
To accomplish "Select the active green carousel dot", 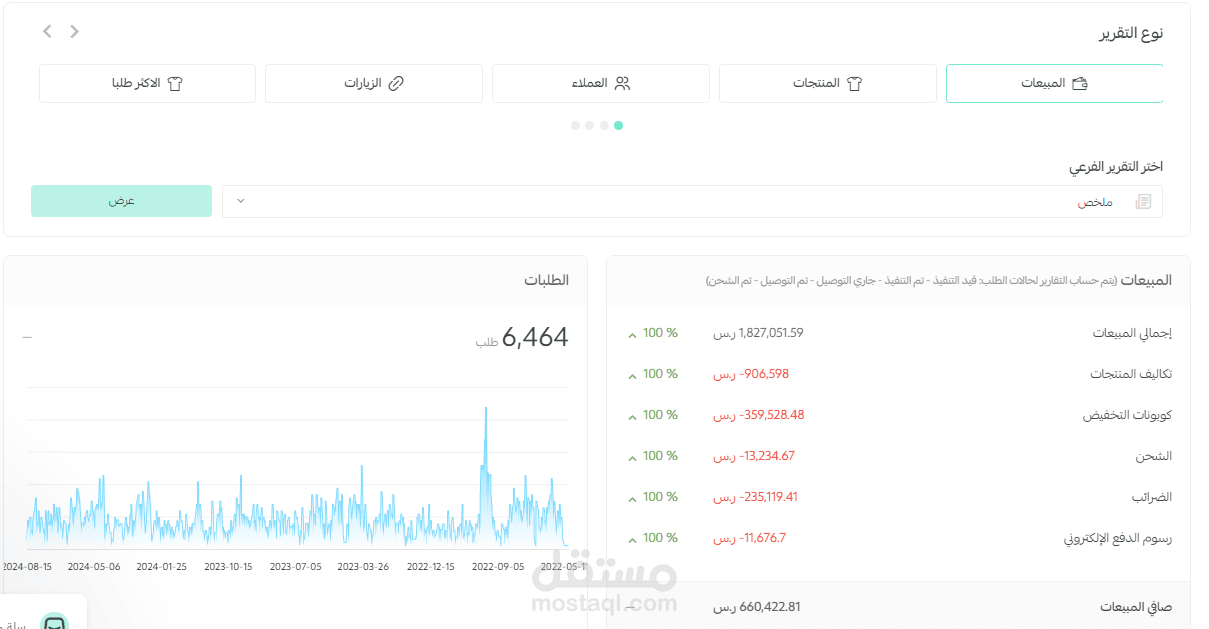I will 618,126.
